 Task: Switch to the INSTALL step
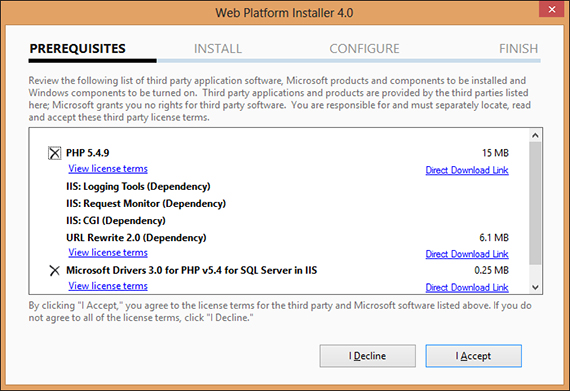pos(218,49)
